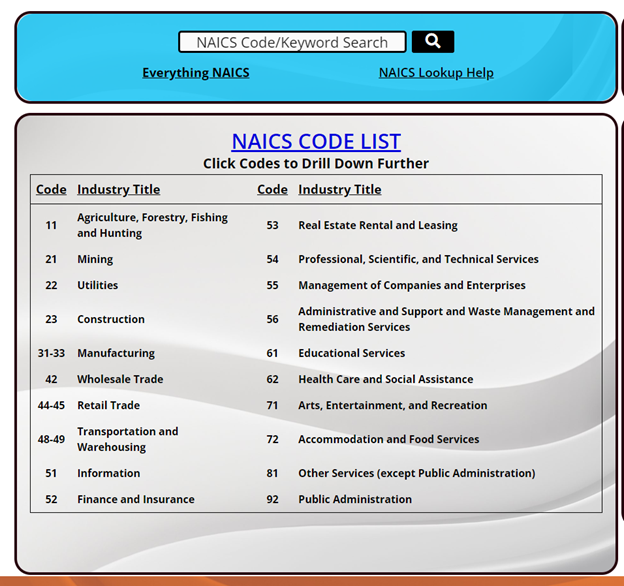Click the NAICS Code/Keyword Search field
The height and width of the screenshot is (586, 624).
coord(292,42)
